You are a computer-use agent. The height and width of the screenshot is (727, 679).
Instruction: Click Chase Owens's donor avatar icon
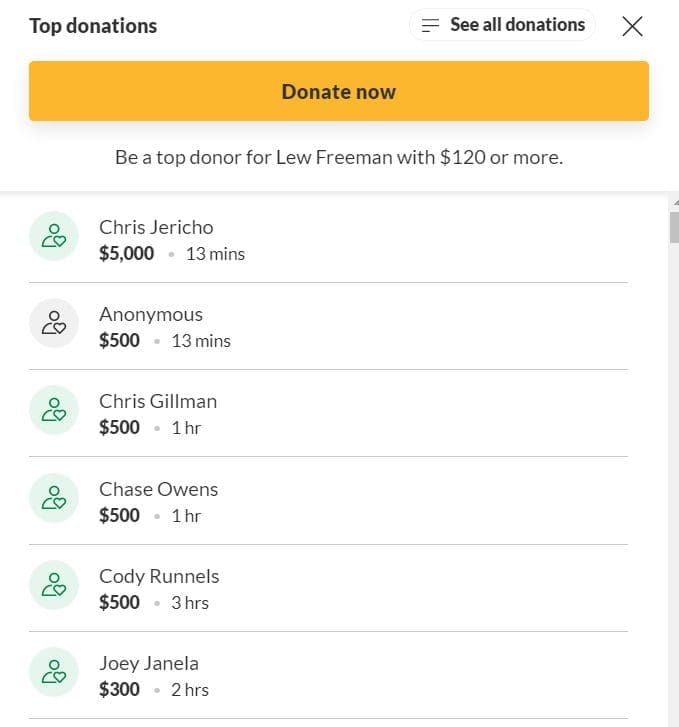click(54, 498)
